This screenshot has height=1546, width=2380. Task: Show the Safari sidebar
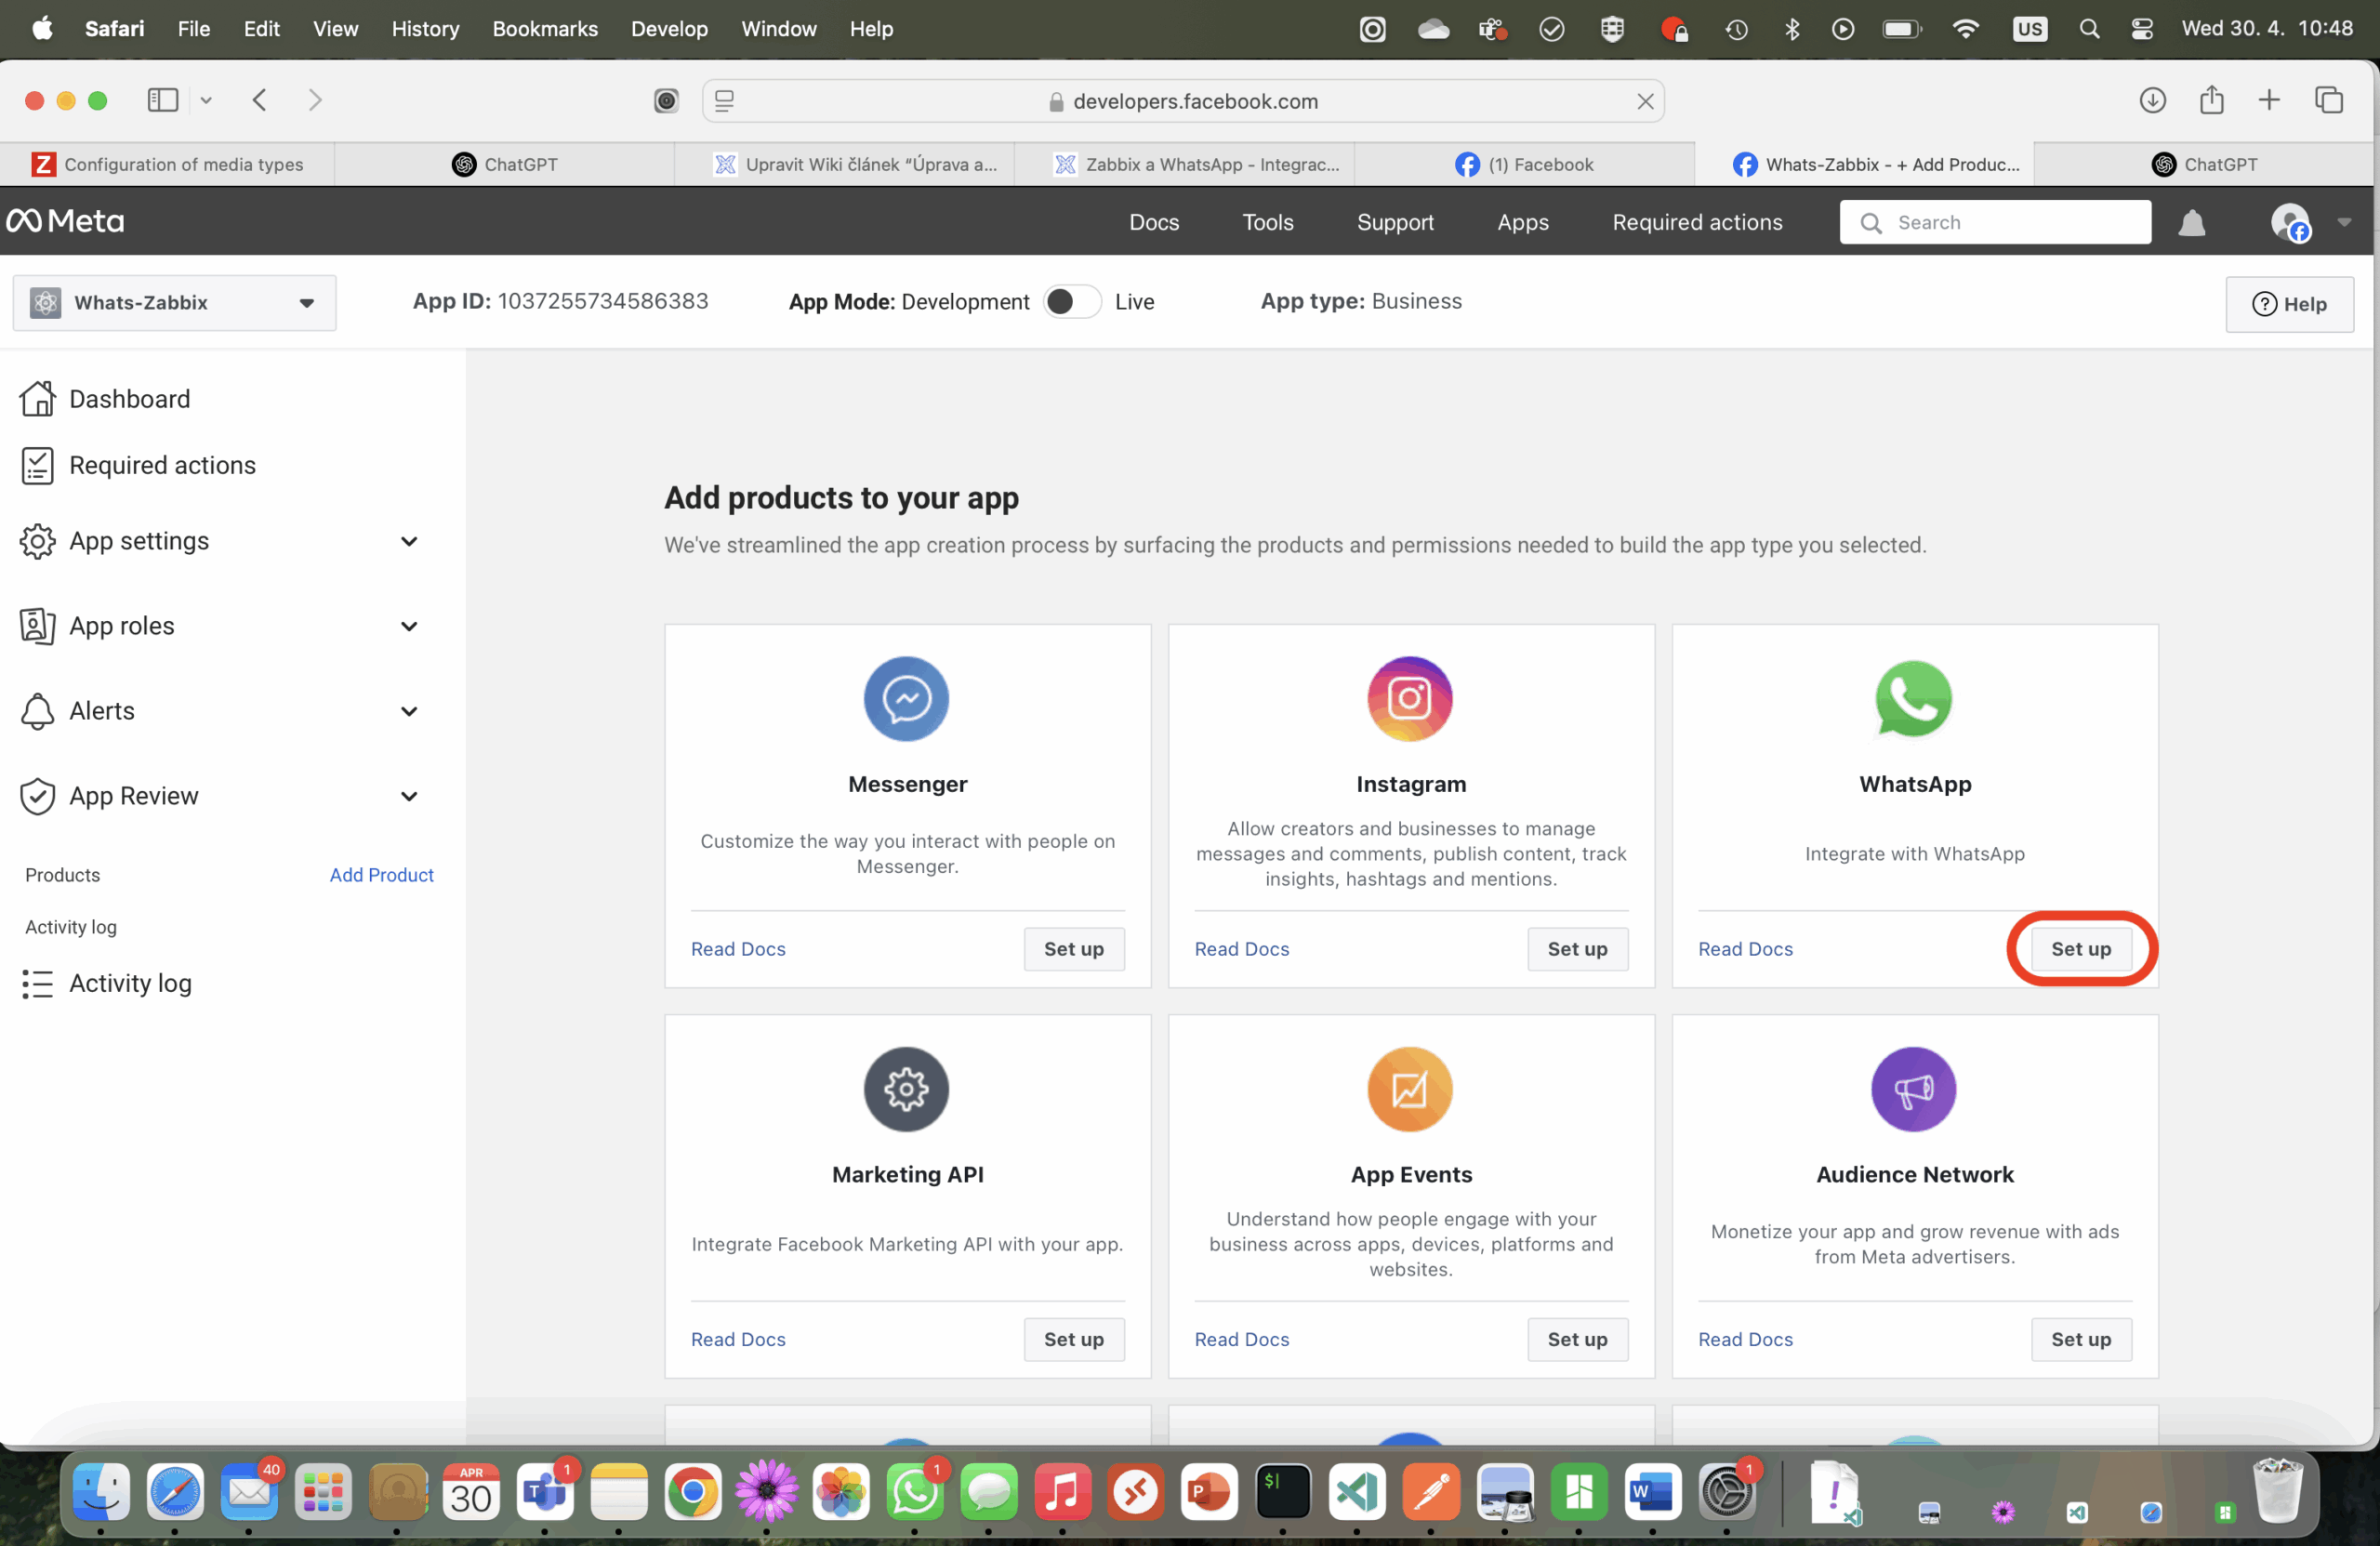[x=162, y=100]
